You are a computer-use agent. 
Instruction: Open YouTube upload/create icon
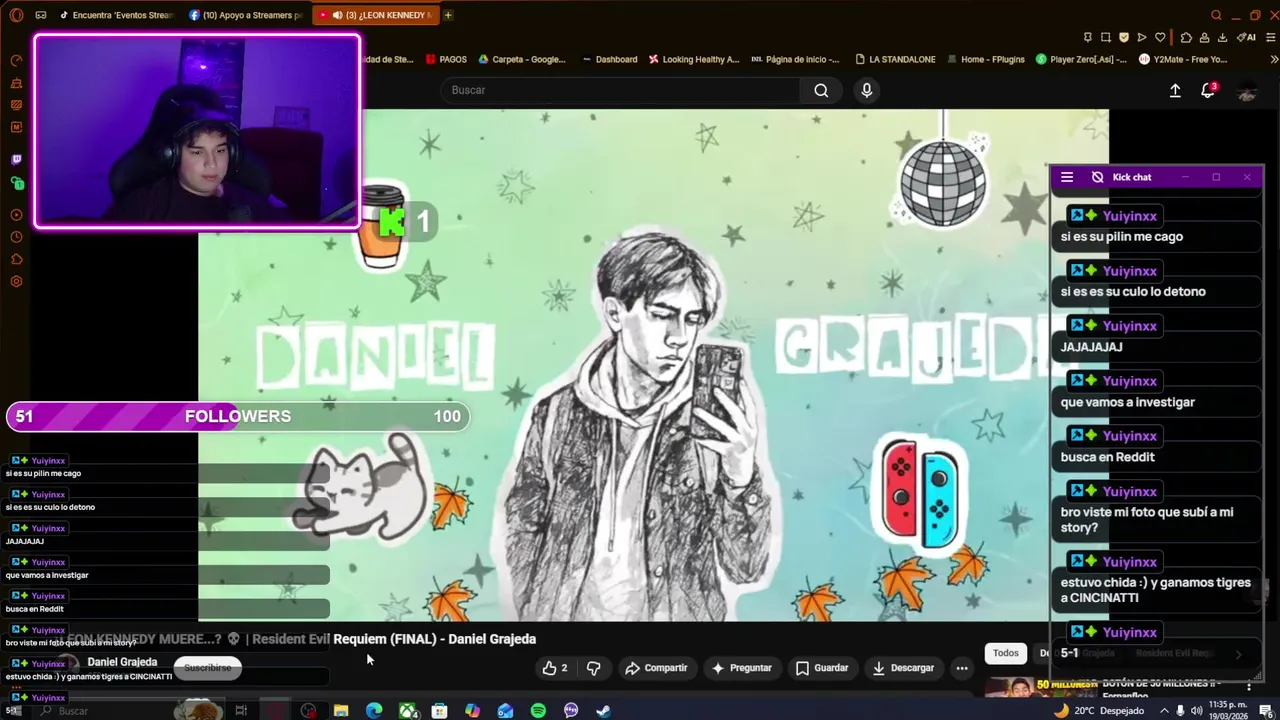tap(1175, 90)
